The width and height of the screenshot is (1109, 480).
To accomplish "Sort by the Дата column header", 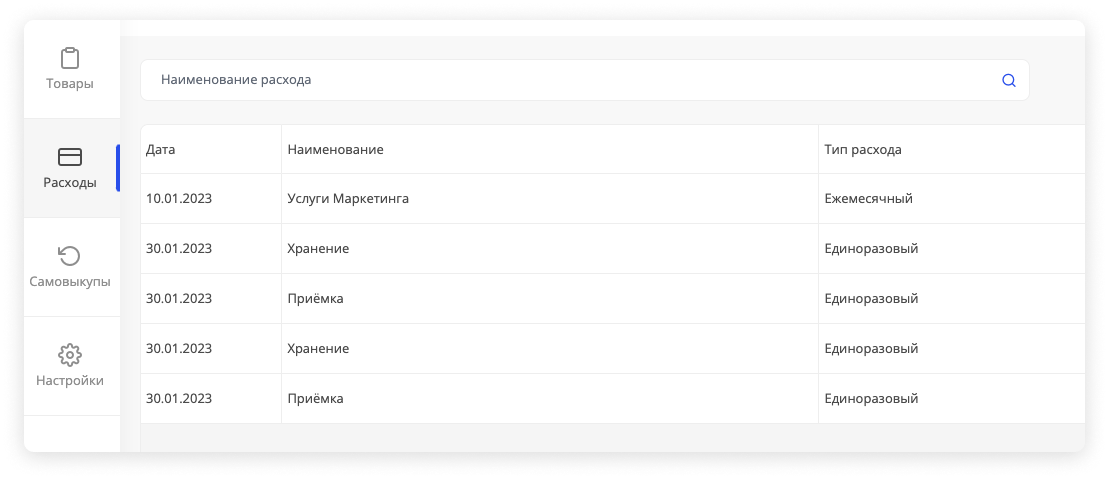I will point(161,150).
